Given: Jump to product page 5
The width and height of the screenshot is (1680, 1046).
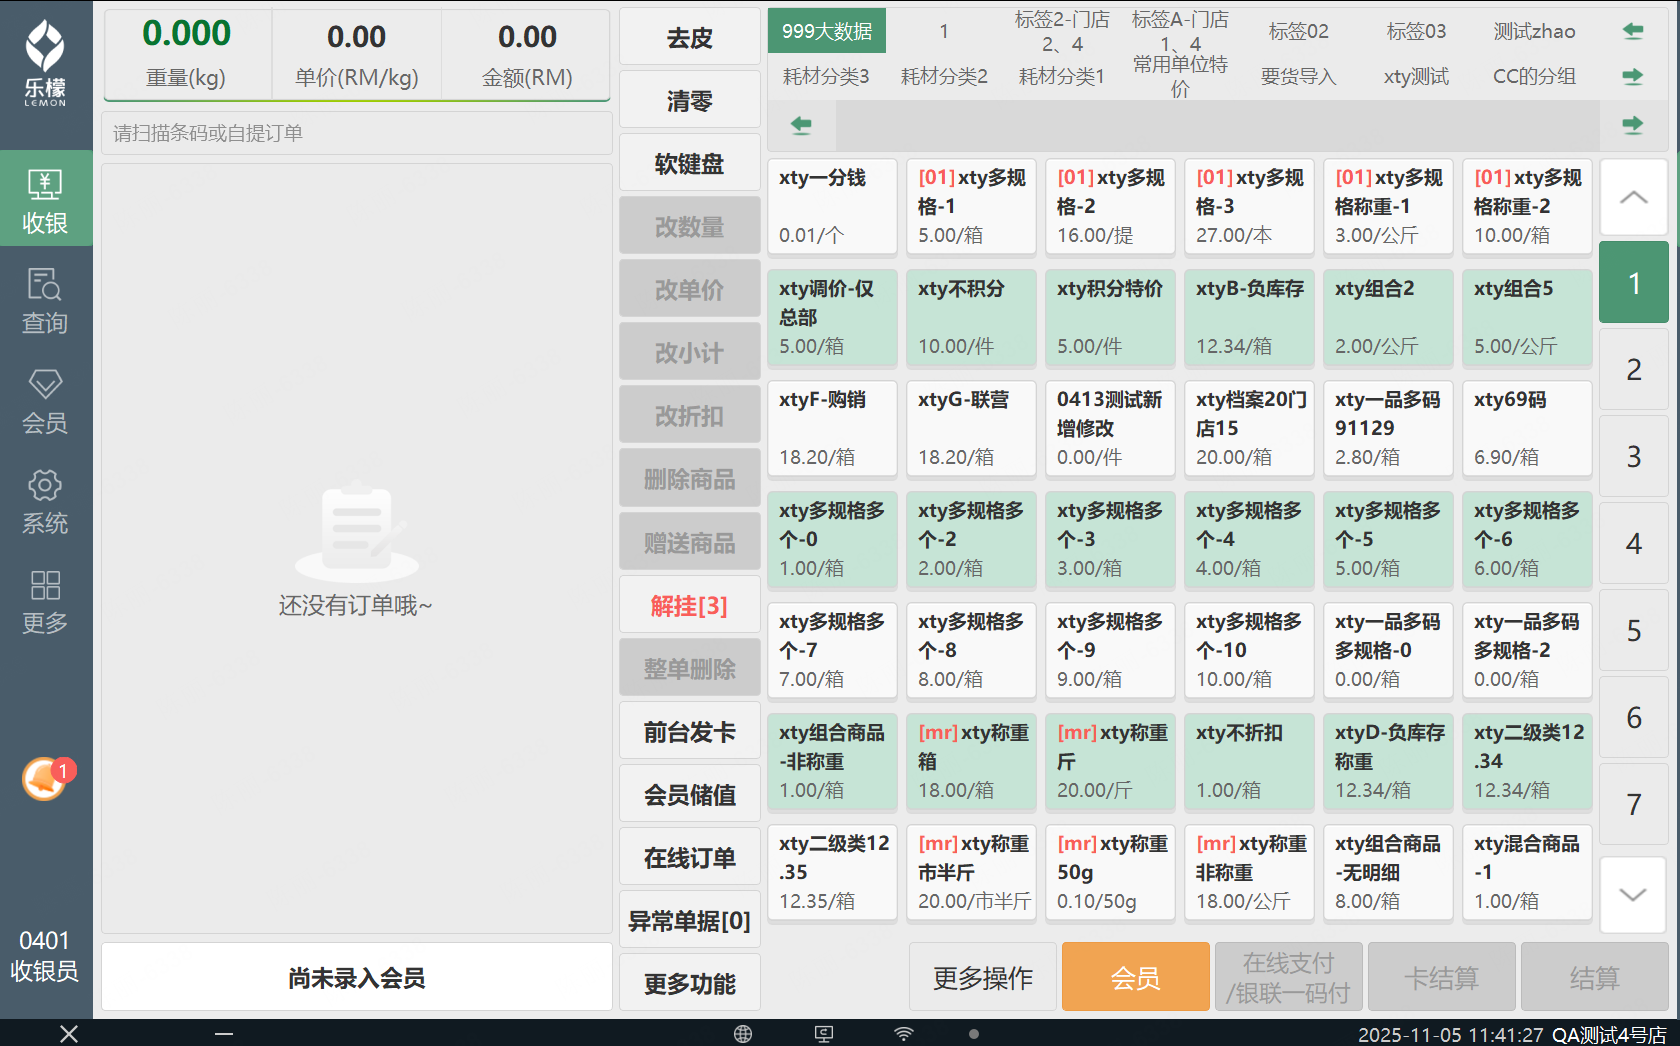Looking at the screenshot, I should (1633, 630).
